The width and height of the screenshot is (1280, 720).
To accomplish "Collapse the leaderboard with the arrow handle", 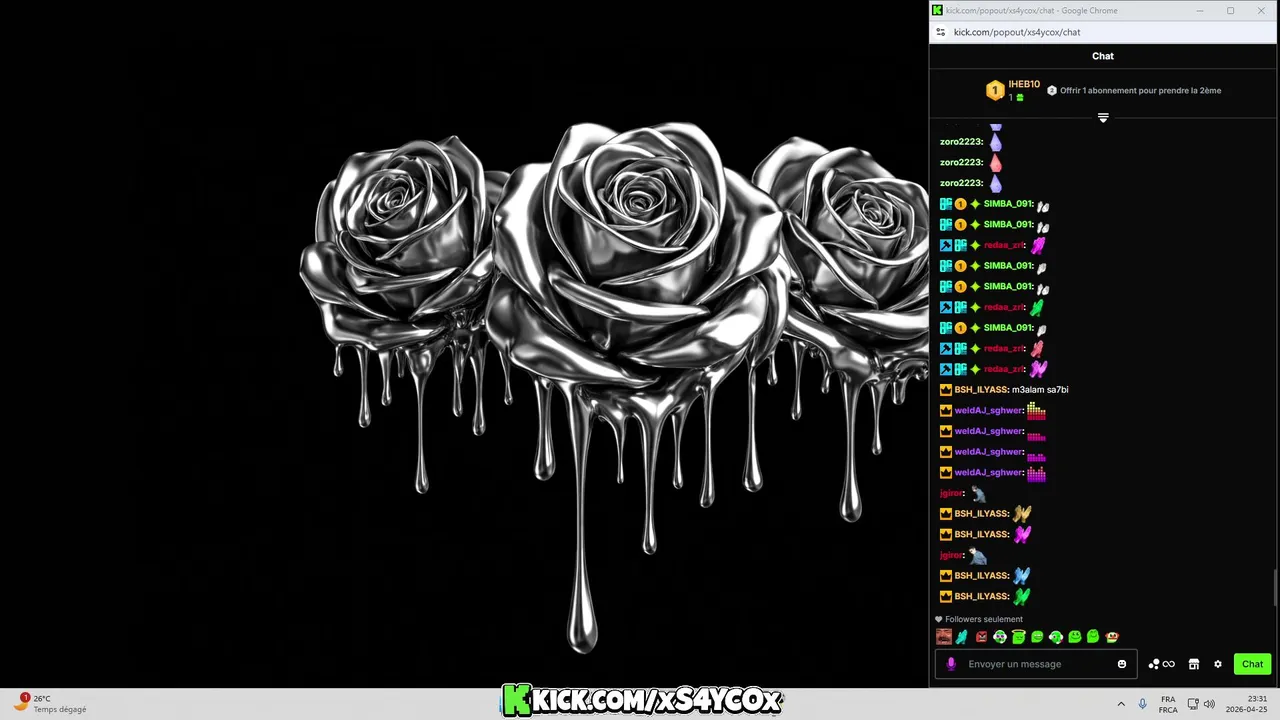I will pos(1103,118).
